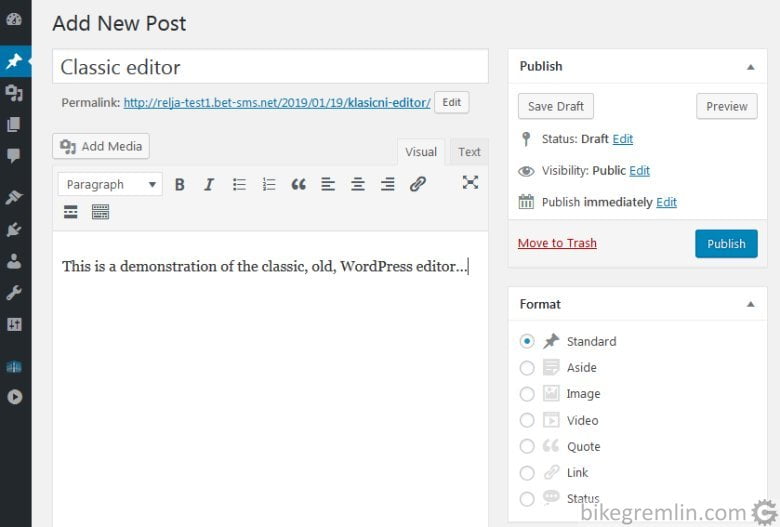Viewport: 780px width, 527px height.
Task: Open the Tools wrench sidebar icon
Action: click(14, 293)
